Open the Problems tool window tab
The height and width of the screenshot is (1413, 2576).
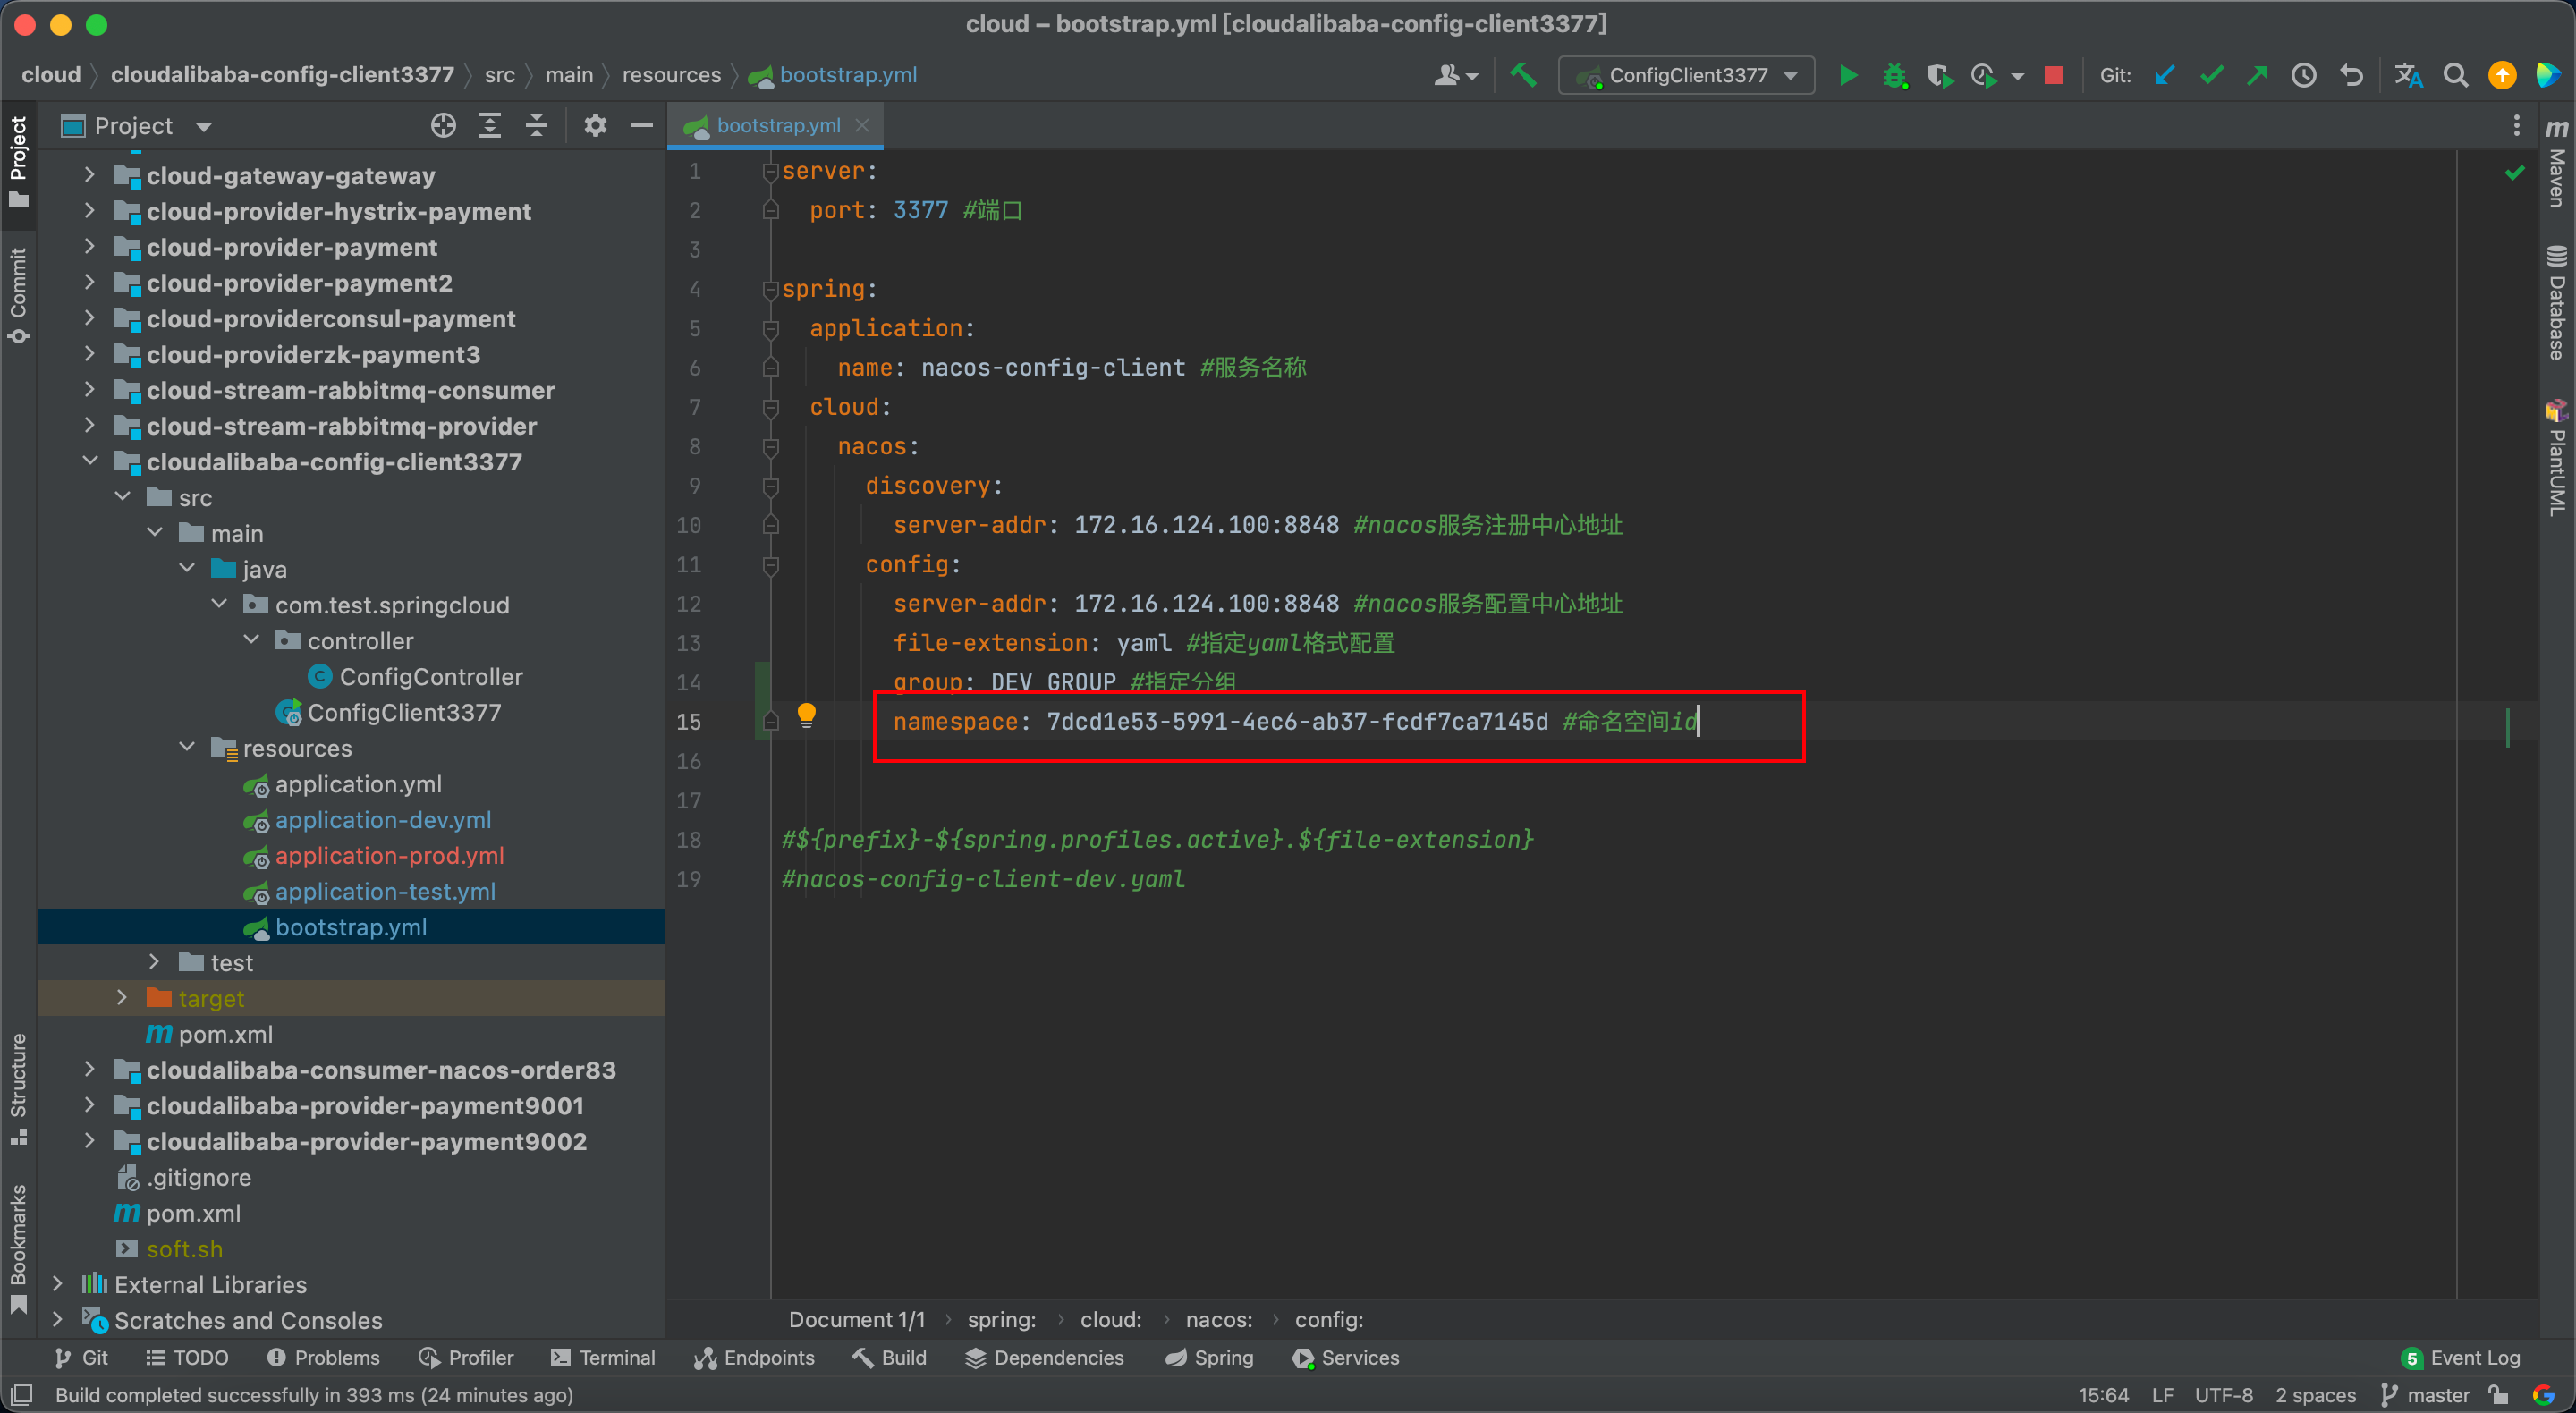(x=323, y=1357)
